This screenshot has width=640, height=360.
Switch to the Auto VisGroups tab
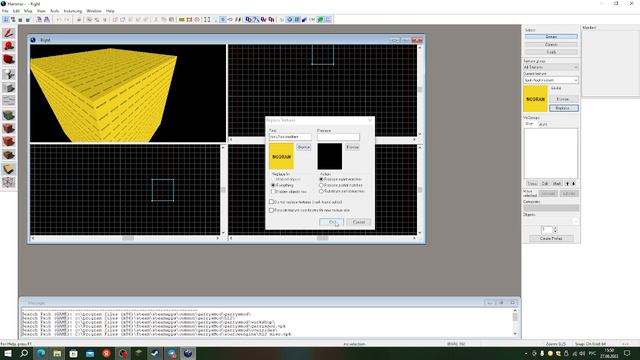click(543, 124)
